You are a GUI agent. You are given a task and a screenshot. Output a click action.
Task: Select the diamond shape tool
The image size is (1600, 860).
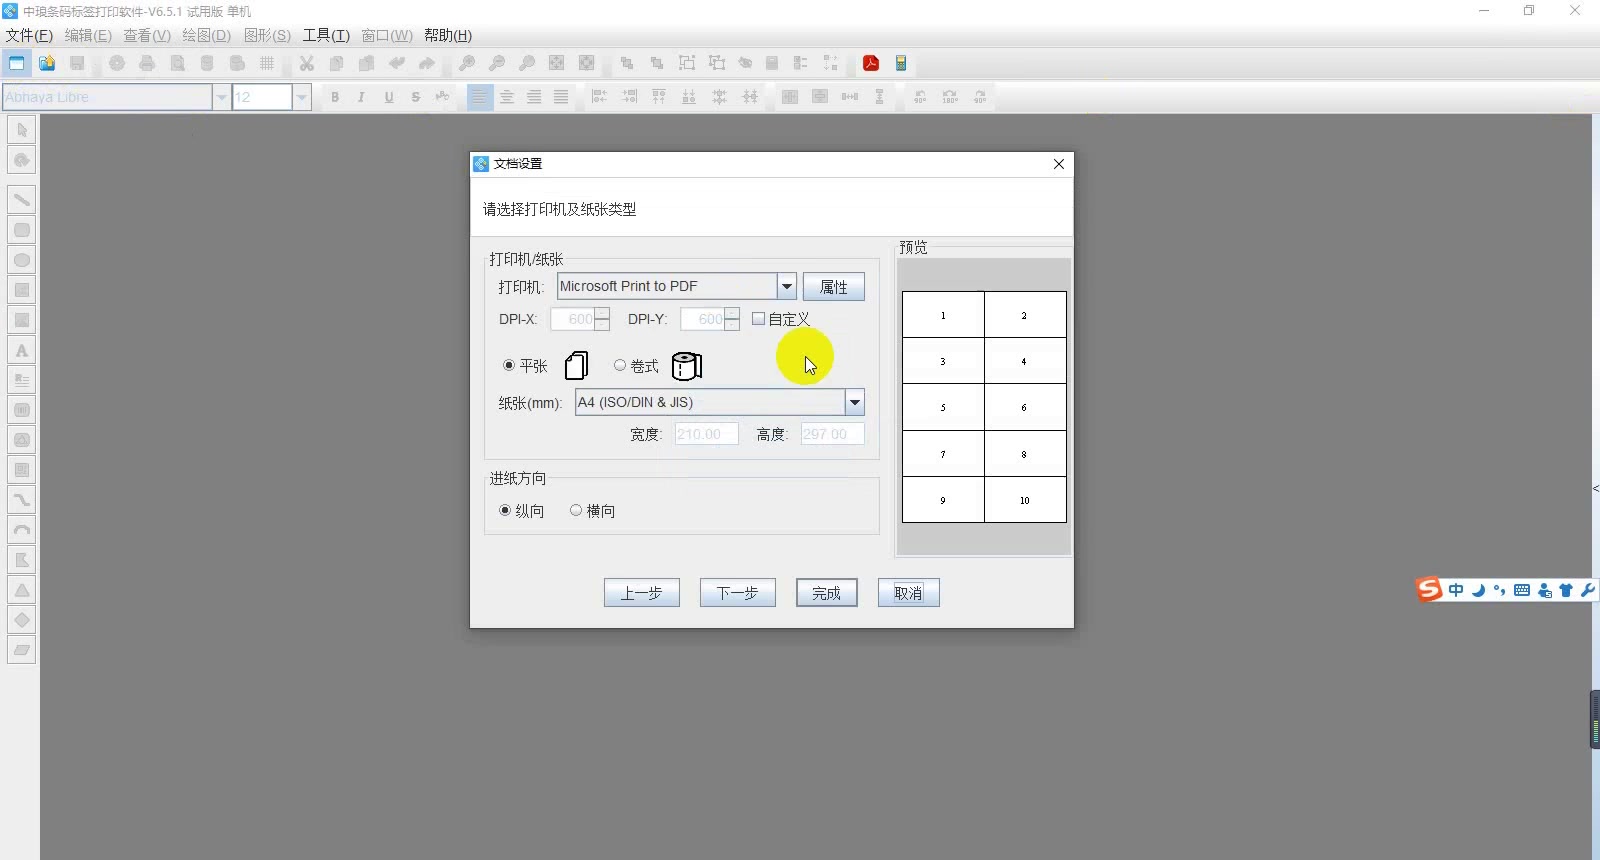[x=22, y=620]
